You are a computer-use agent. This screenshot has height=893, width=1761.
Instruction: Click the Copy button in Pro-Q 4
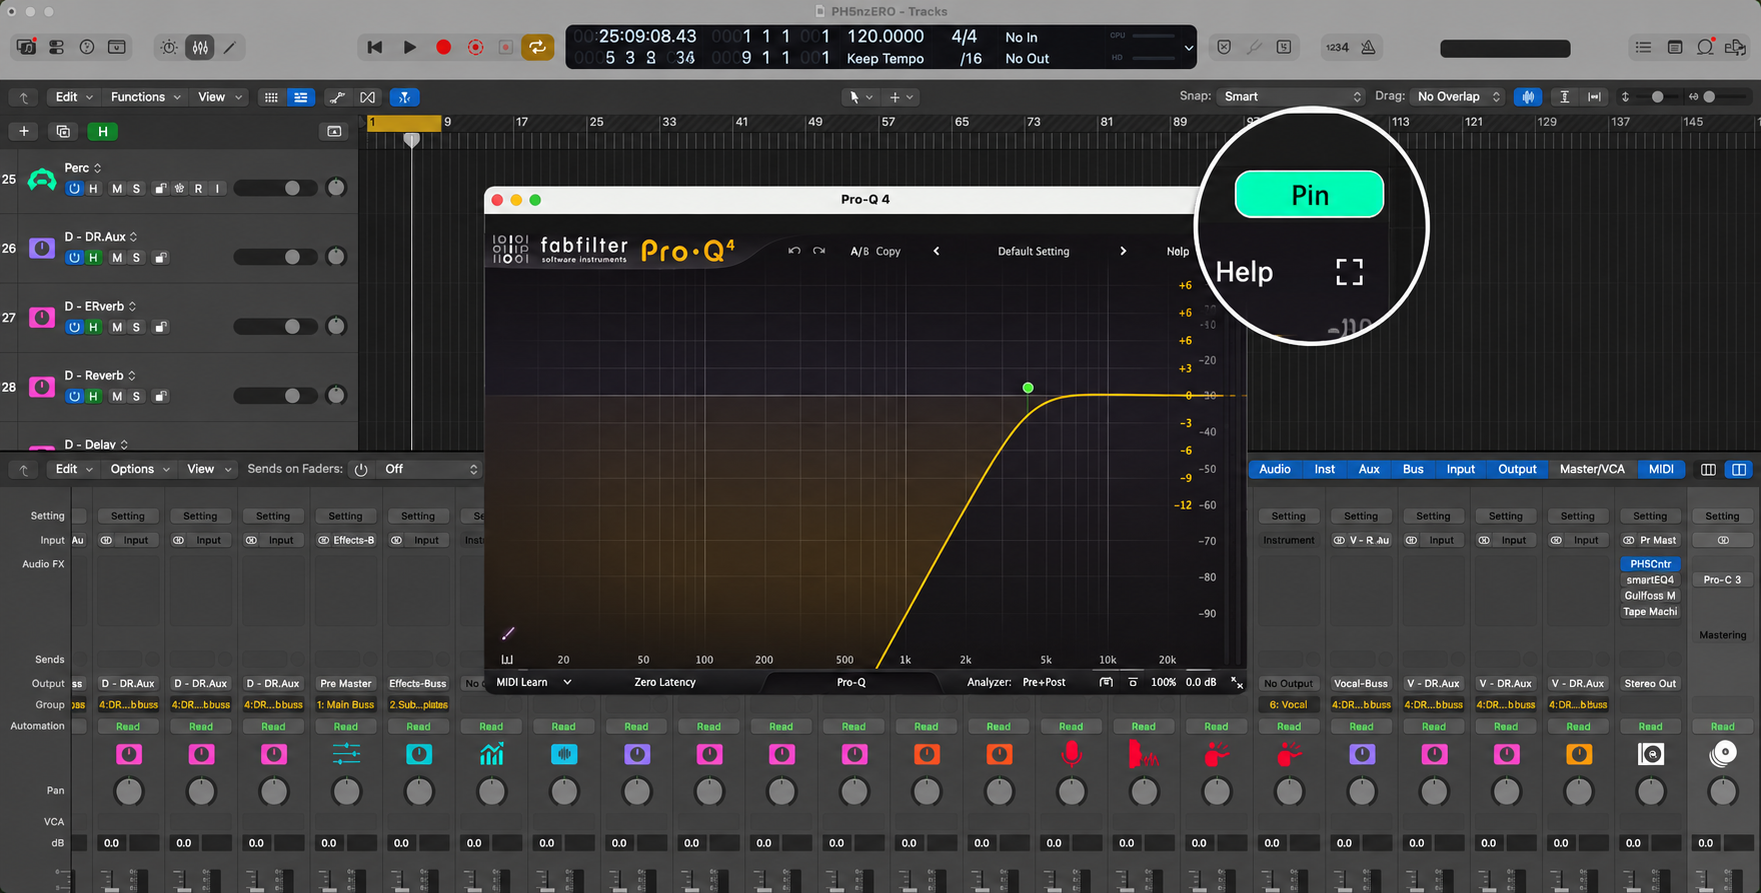pos(888,251)
